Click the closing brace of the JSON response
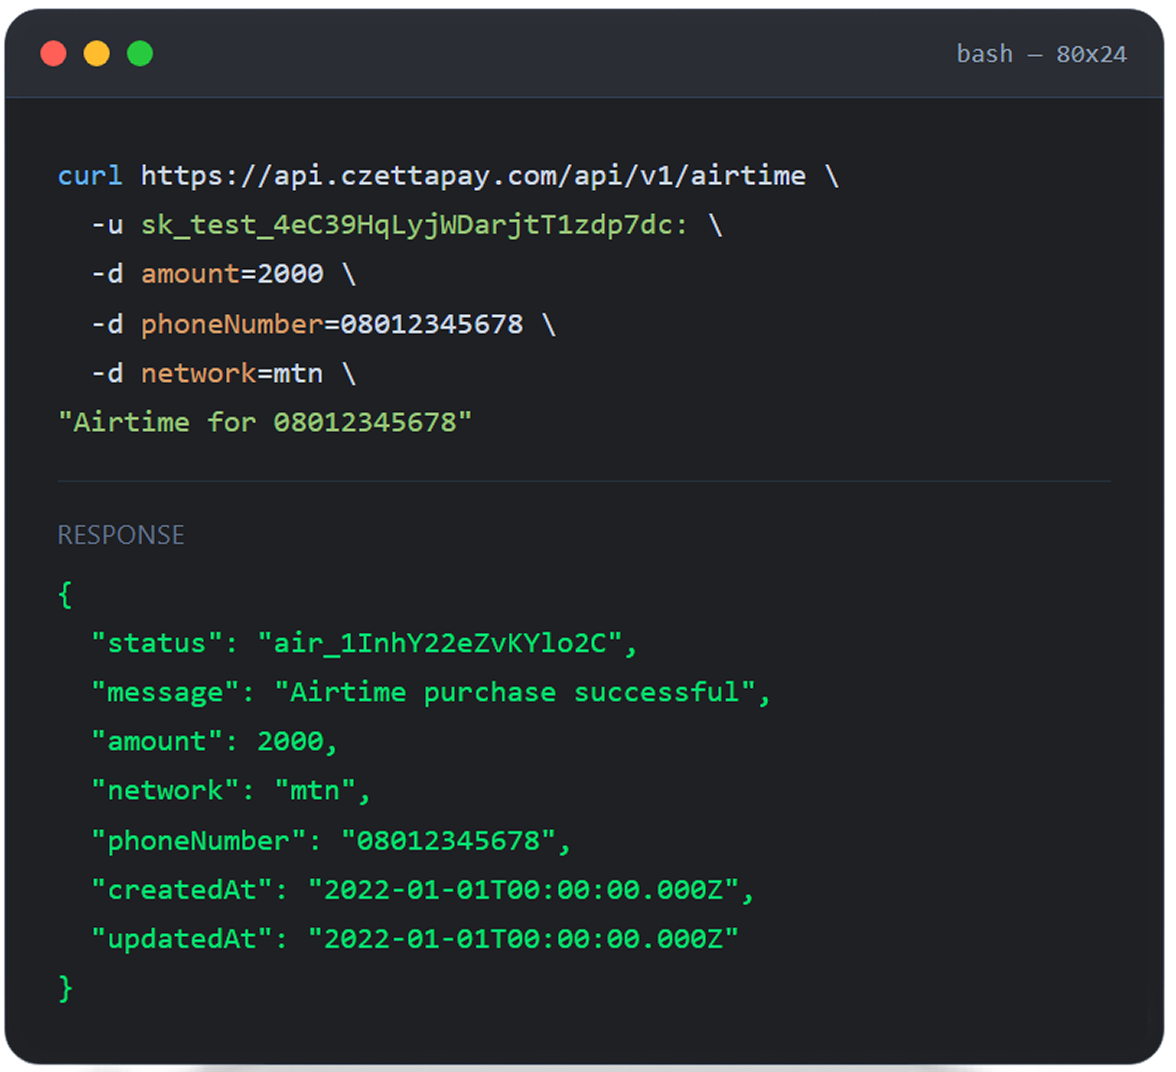 66,988
